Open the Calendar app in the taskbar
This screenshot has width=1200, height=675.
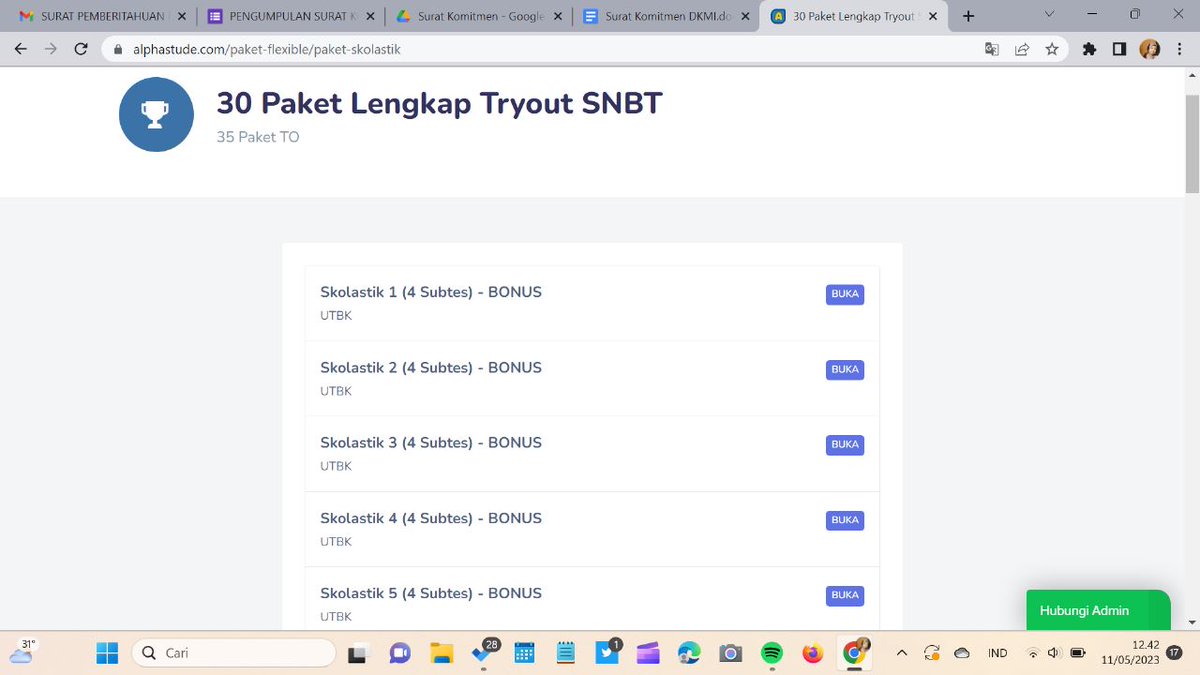pyautogui.click(x=524, y=653)
